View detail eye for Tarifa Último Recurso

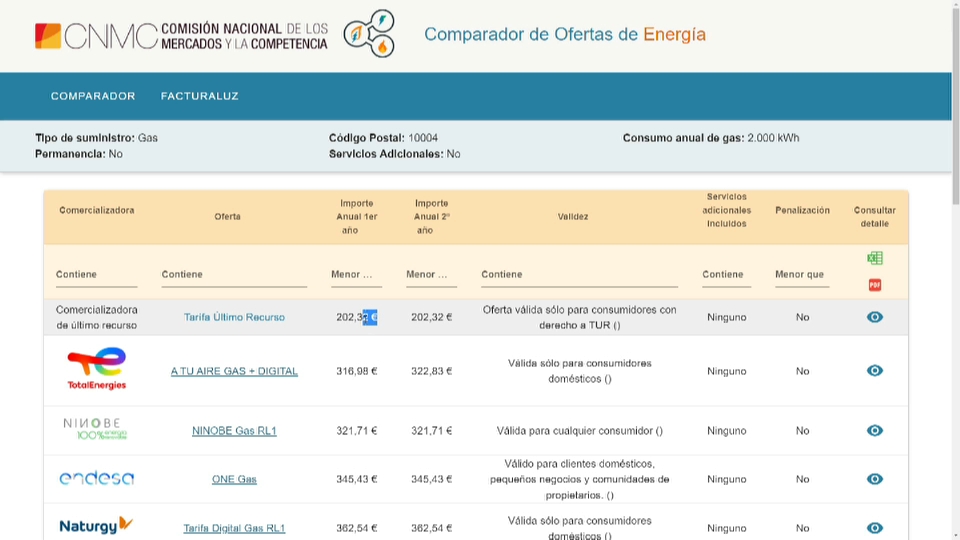pyautogui.click(x=874, y=317)
